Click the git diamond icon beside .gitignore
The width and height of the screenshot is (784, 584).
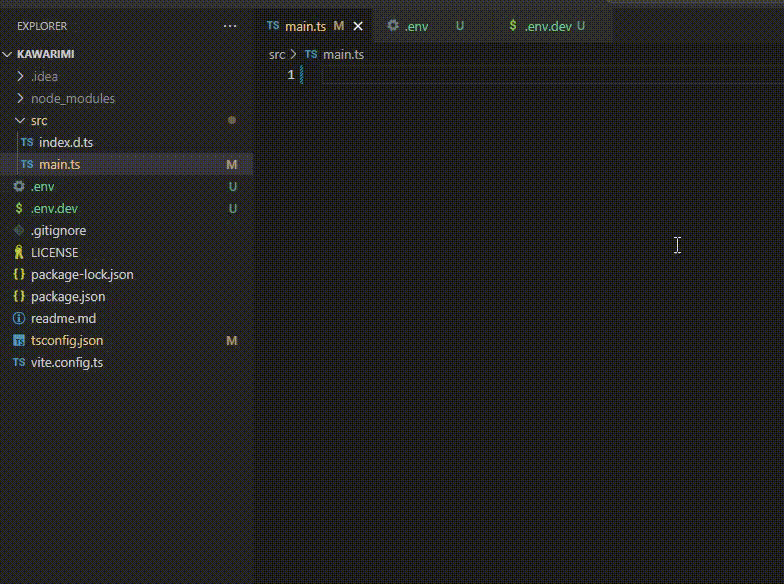pos(19,230)
